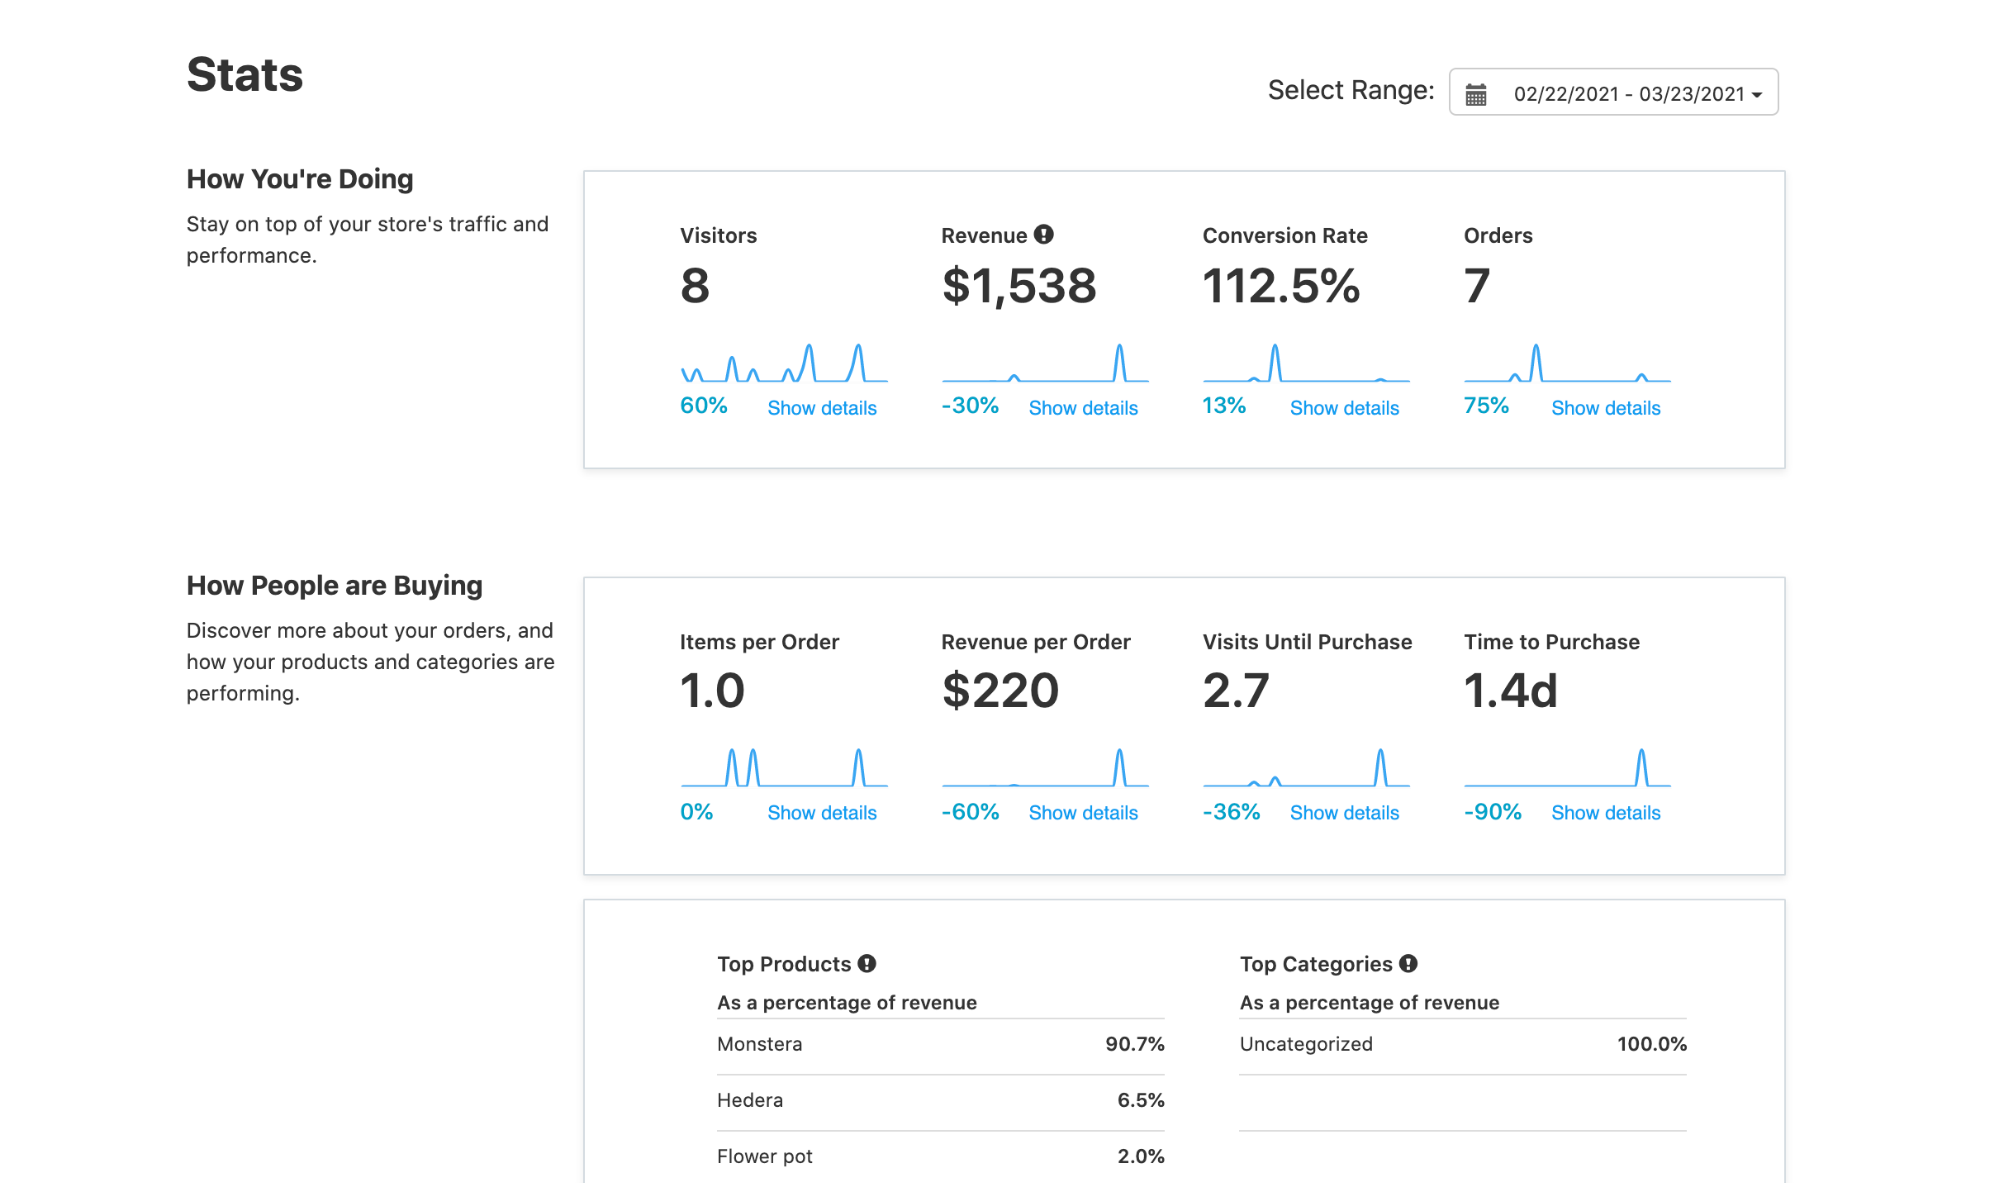Show details for Time to Purchase
Screen dimensions: 1999x1183
tap(1604, 812)
